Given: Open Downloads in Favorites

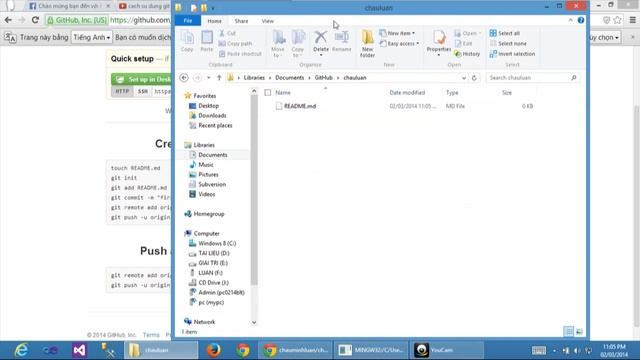Looking at the screenshot, I should click(x=212, y=116).
